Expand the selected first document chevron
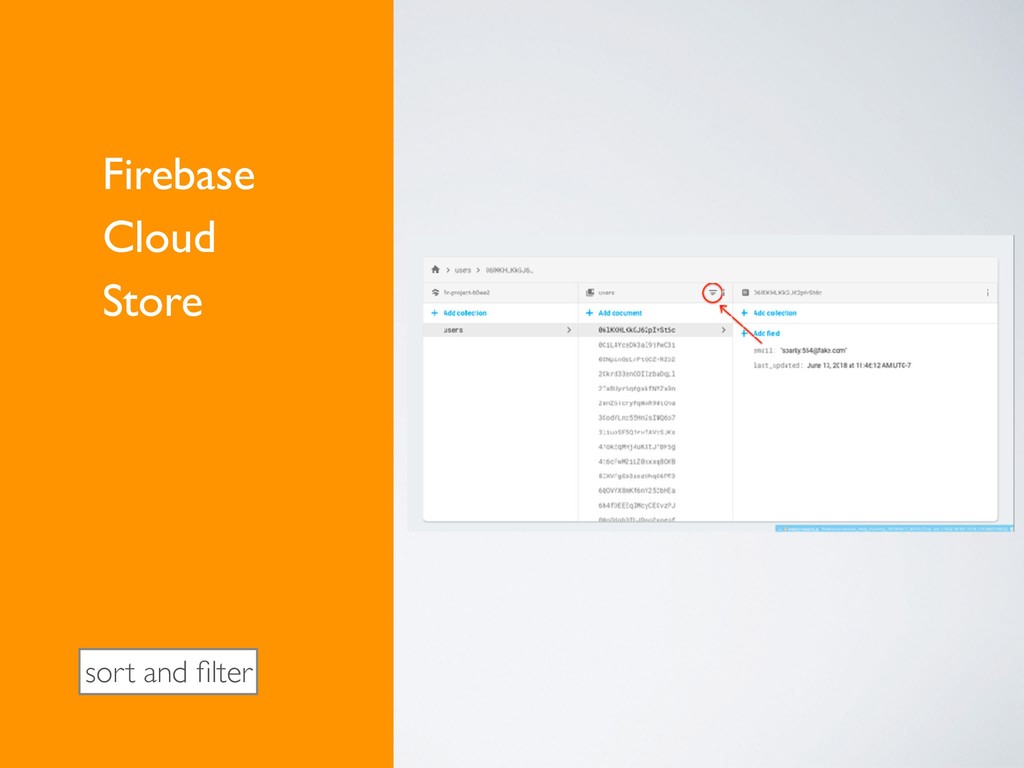Screen dimensions: 1024x768 (x=724, y=330)
